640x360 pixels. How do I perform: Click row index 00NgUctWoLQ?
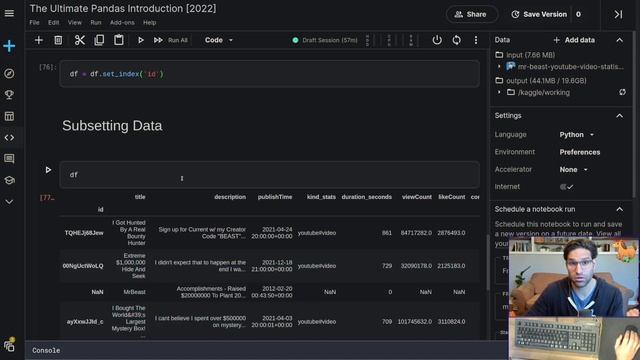(x=83, y=266)
